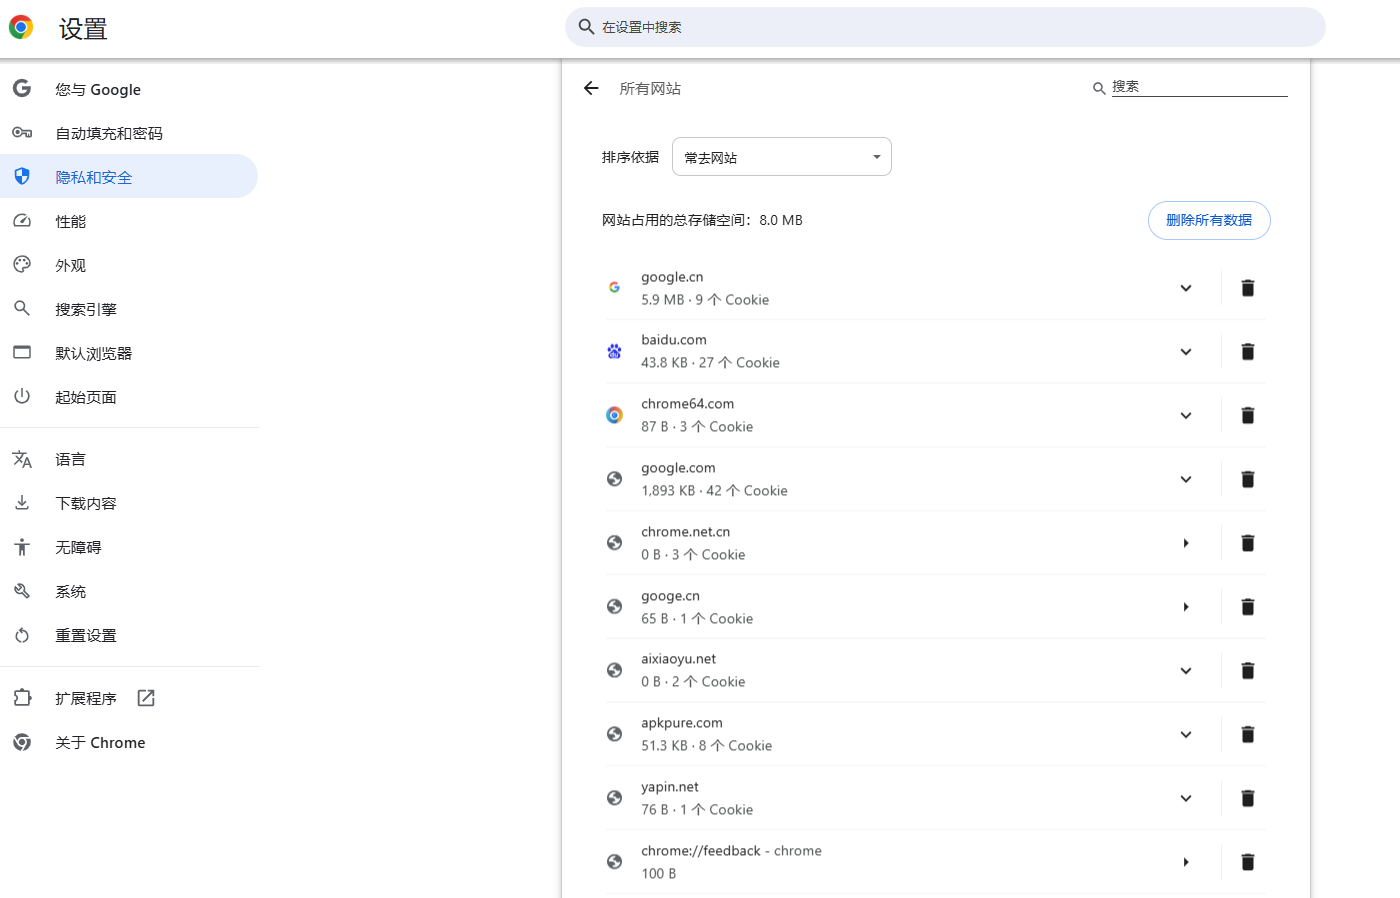
Task: Click the shield icon for 隐私和安全
Action: (x=22, y=177)
